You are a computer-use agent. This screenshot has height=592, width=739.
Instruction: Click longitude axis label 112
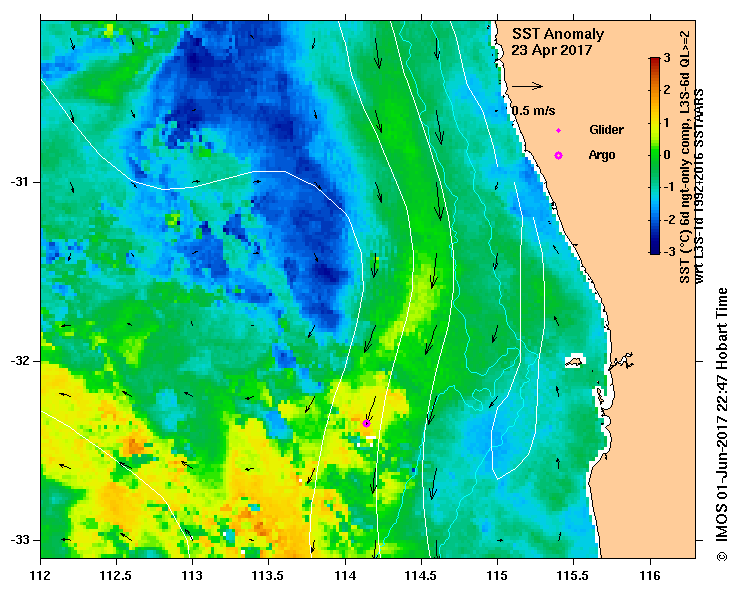41,576
